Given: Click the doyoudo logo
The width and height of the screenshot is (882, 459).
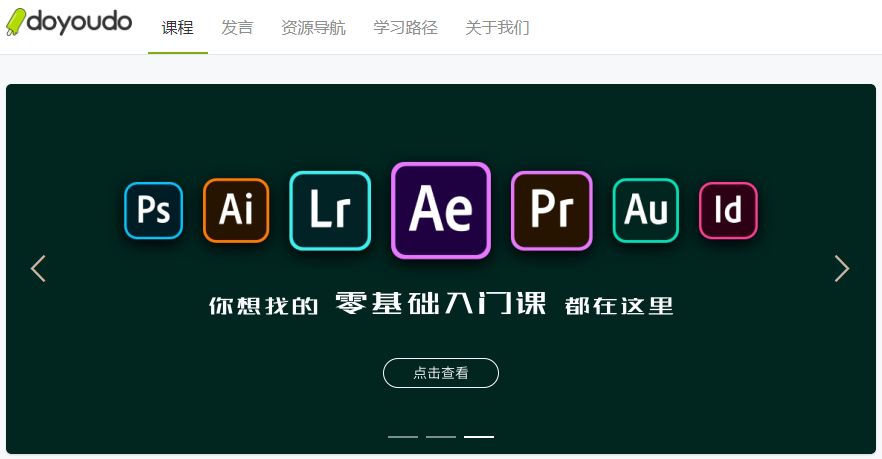Looking at the screenshot, I should click(x=69, y=22).
